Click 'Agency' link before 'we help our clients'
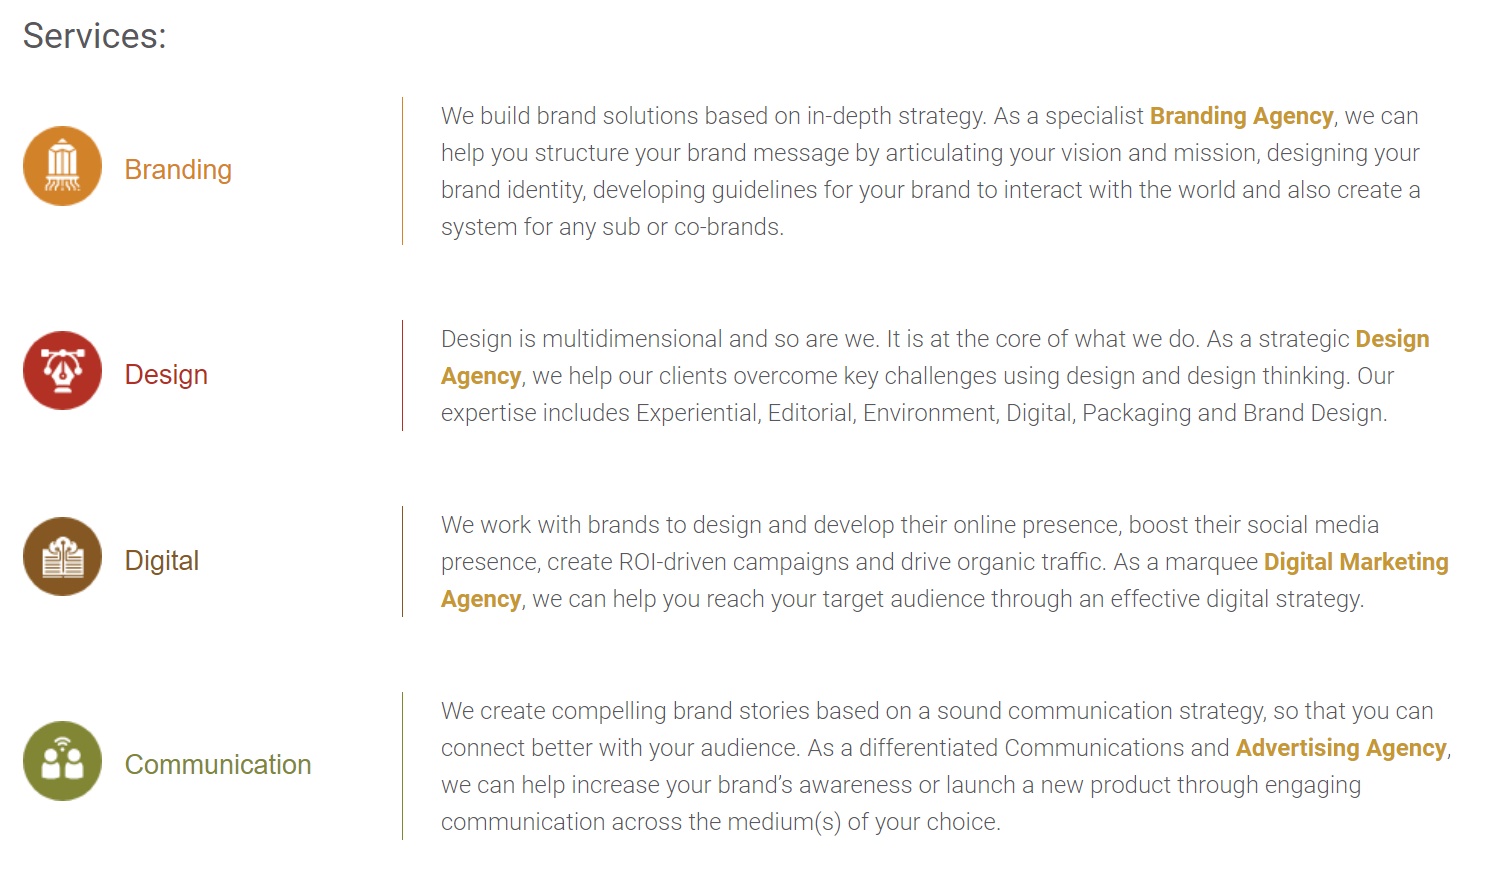Image resolution: width=1505 pixels, height=885 pixels. tap(481, 377)
